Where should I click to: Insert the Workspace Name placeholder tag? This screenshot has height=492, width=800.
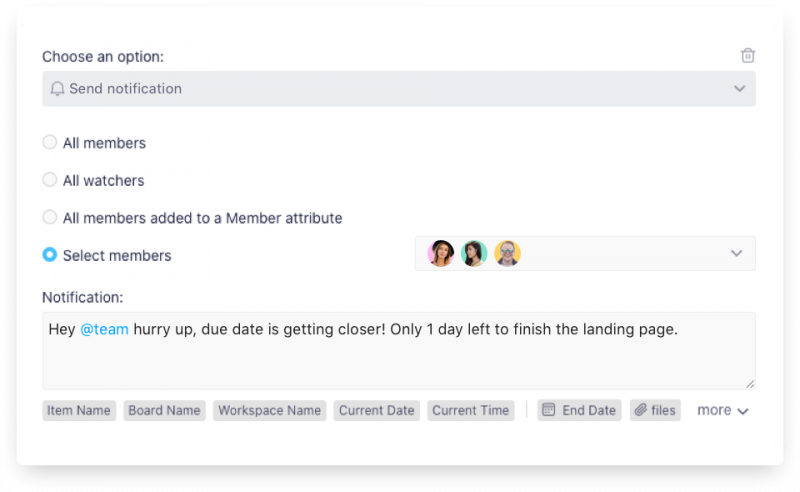coord(270,410)
